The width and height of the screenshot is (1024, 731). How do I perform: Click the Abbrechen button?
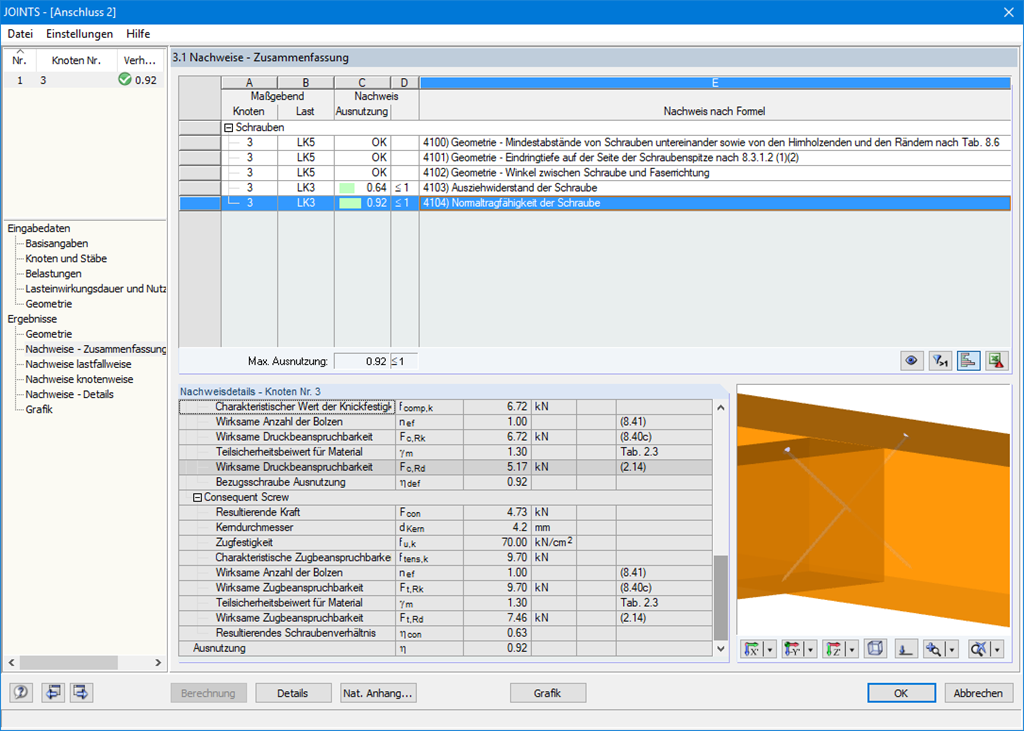tap(978, 693)
